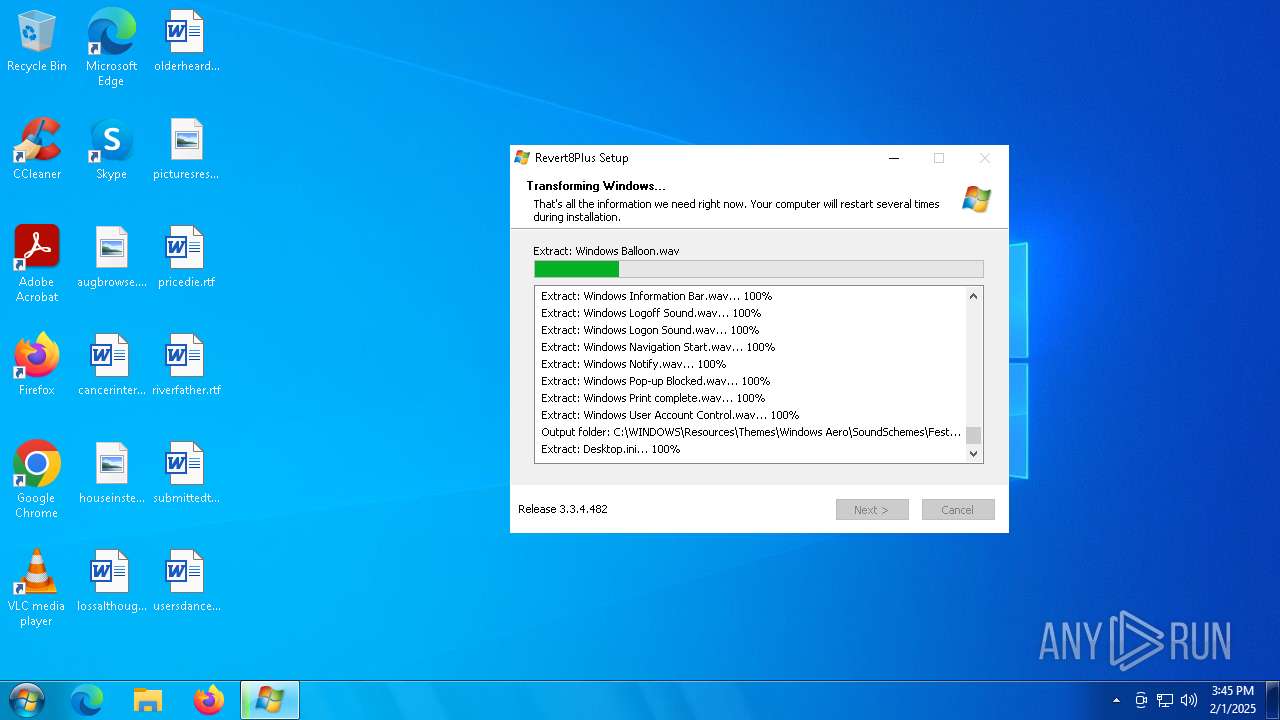Click the Revert8Plus Setup title bar icon

pyautogui.click(x=522, y=157)
